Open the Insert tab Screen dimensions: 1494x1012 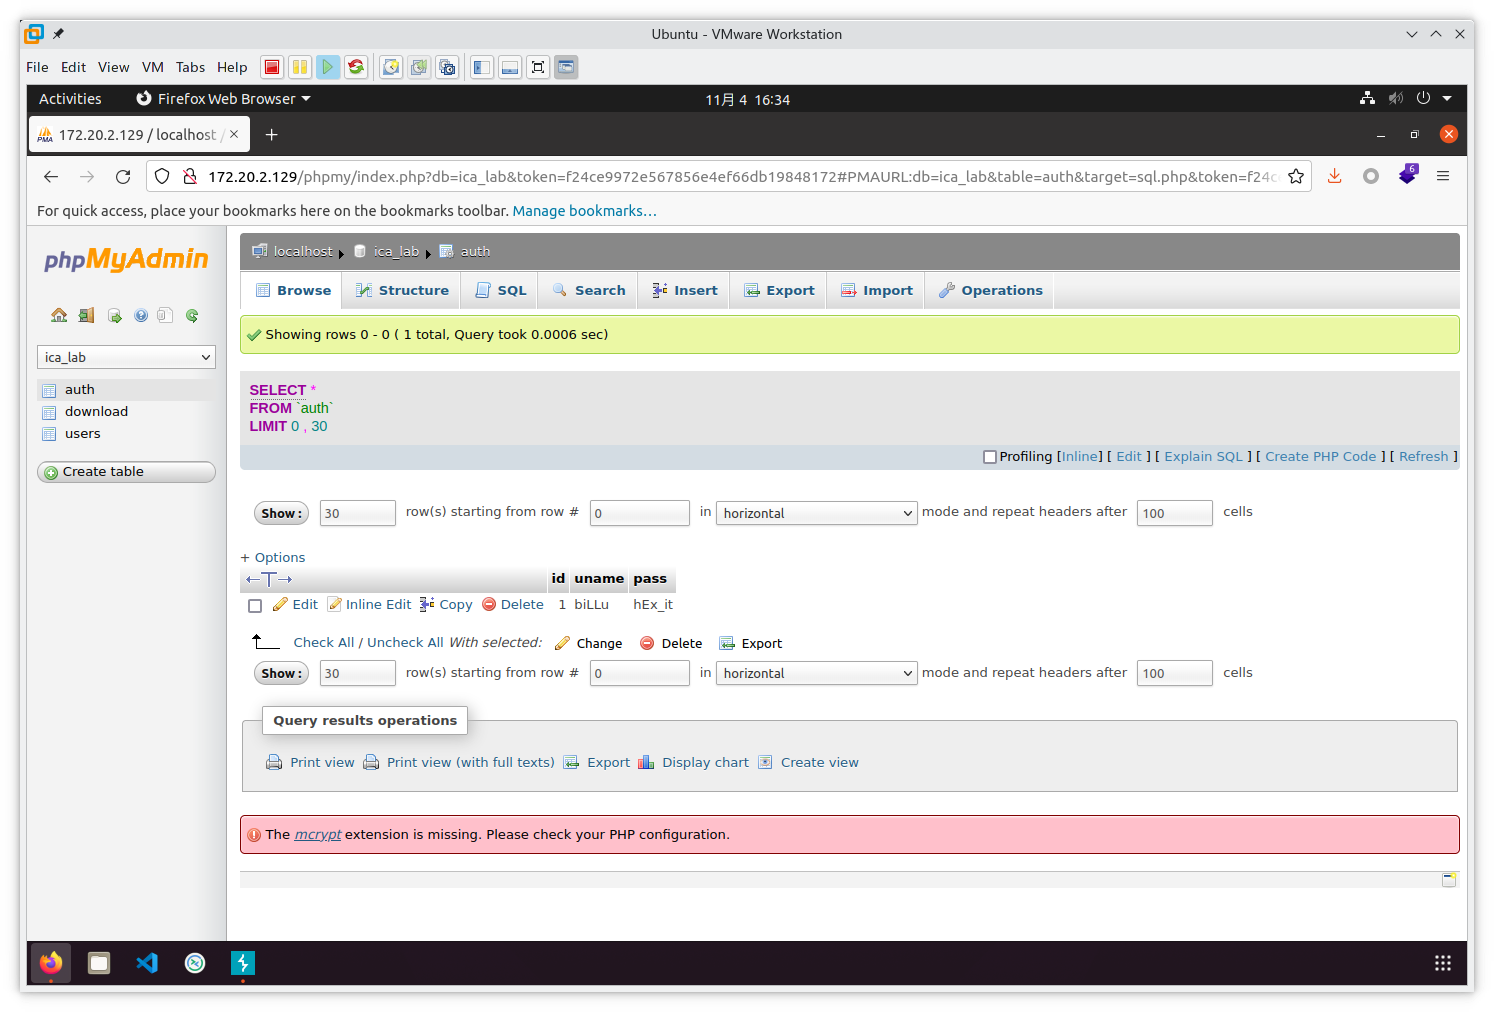(x=684, y=290)
